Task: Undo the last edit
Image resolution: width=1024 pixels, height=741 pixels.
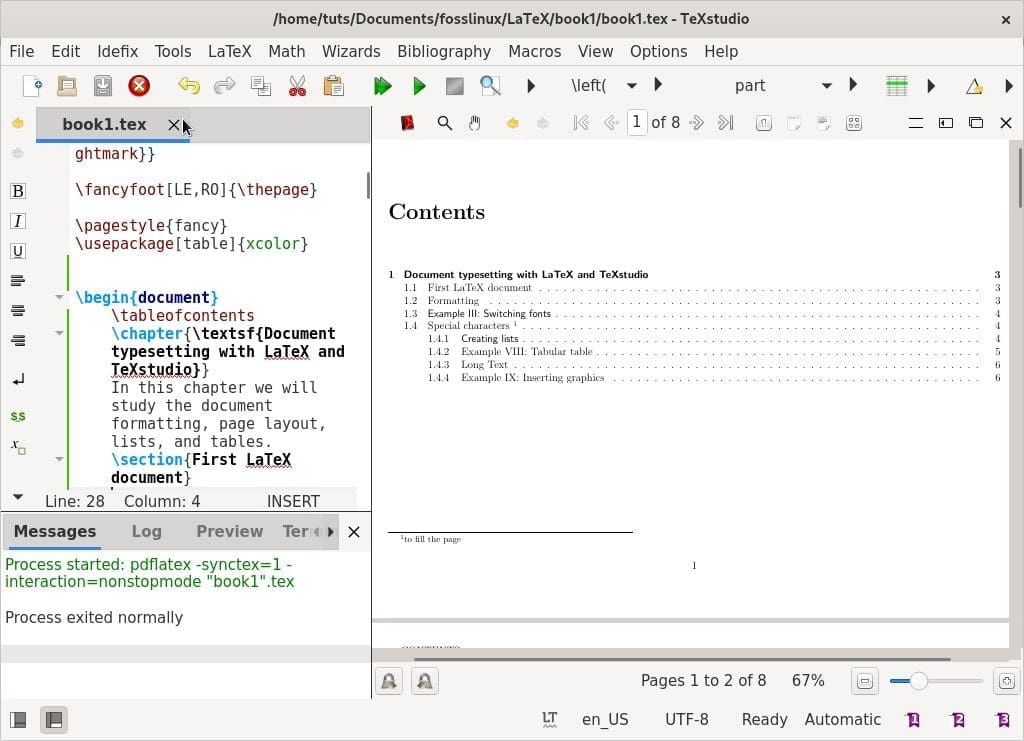Action: [x=189, y=86]
